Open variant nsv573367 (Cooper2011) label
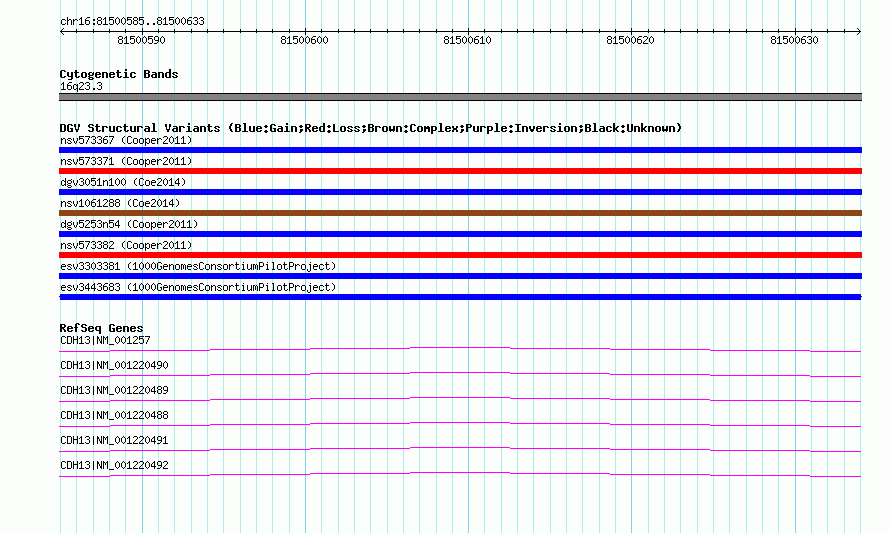 [126, 140]
